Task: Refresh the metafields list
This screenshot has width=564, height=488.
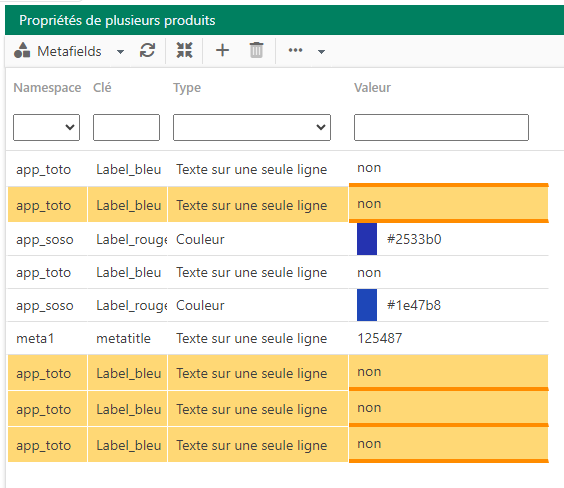Action: click(x=147, y=50)
